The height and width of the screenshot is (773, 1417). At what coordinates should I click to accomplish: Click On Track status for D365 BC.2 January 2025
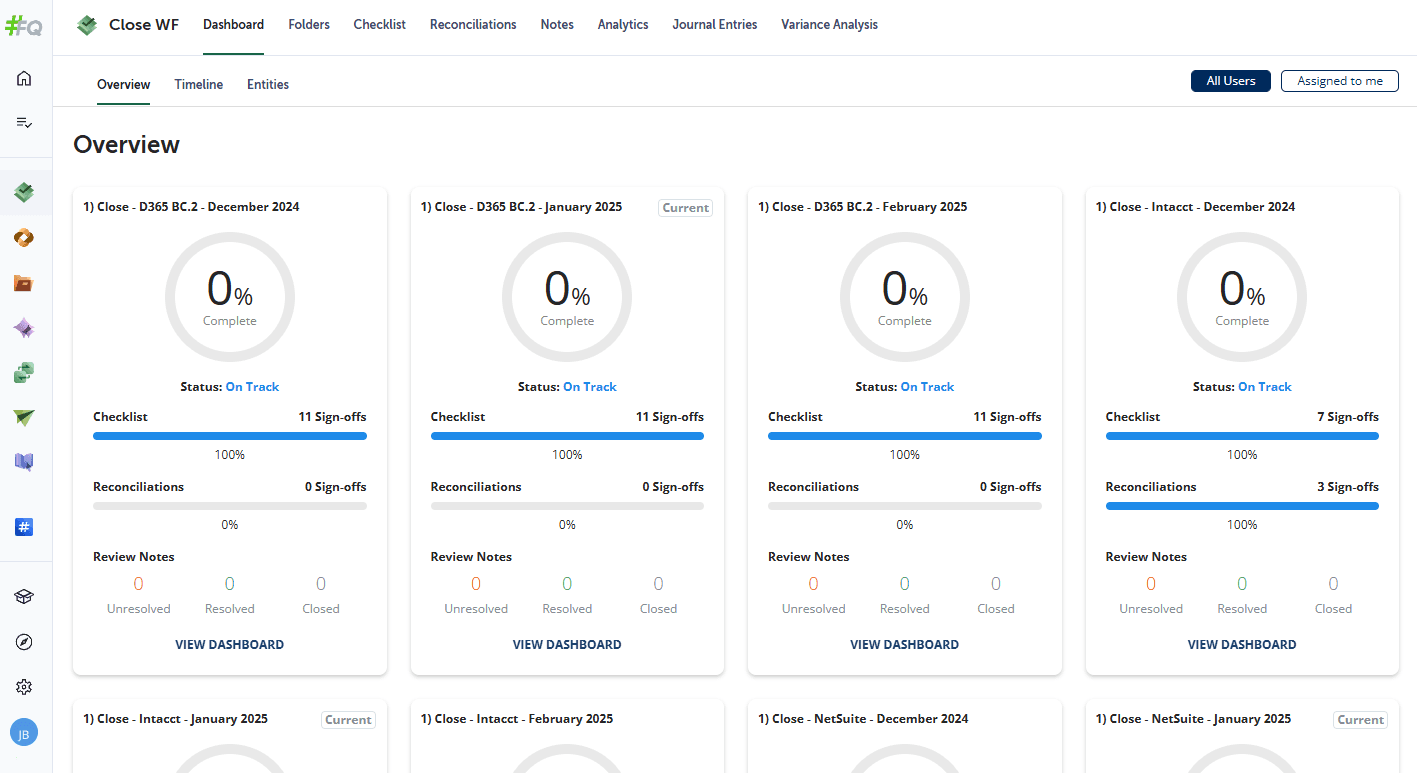point(590,387)
